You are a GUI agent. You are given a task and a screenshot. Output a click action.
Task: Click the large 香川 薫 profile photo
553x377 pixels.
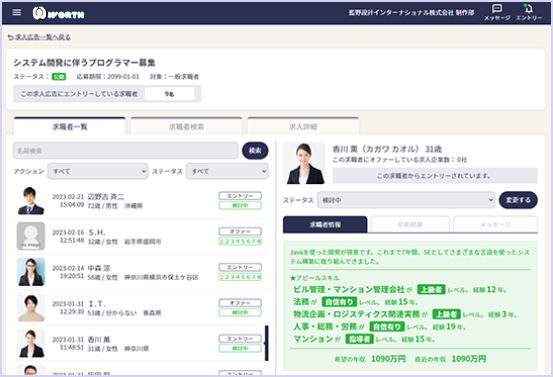click(x=304, y=163)
